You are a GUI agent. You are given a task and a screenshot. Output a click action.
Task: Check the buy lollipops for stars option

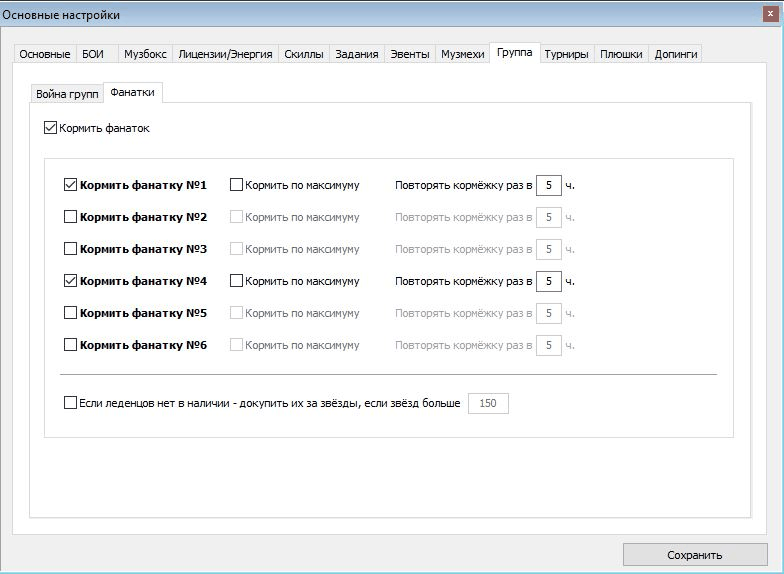[x=70, y=403]
